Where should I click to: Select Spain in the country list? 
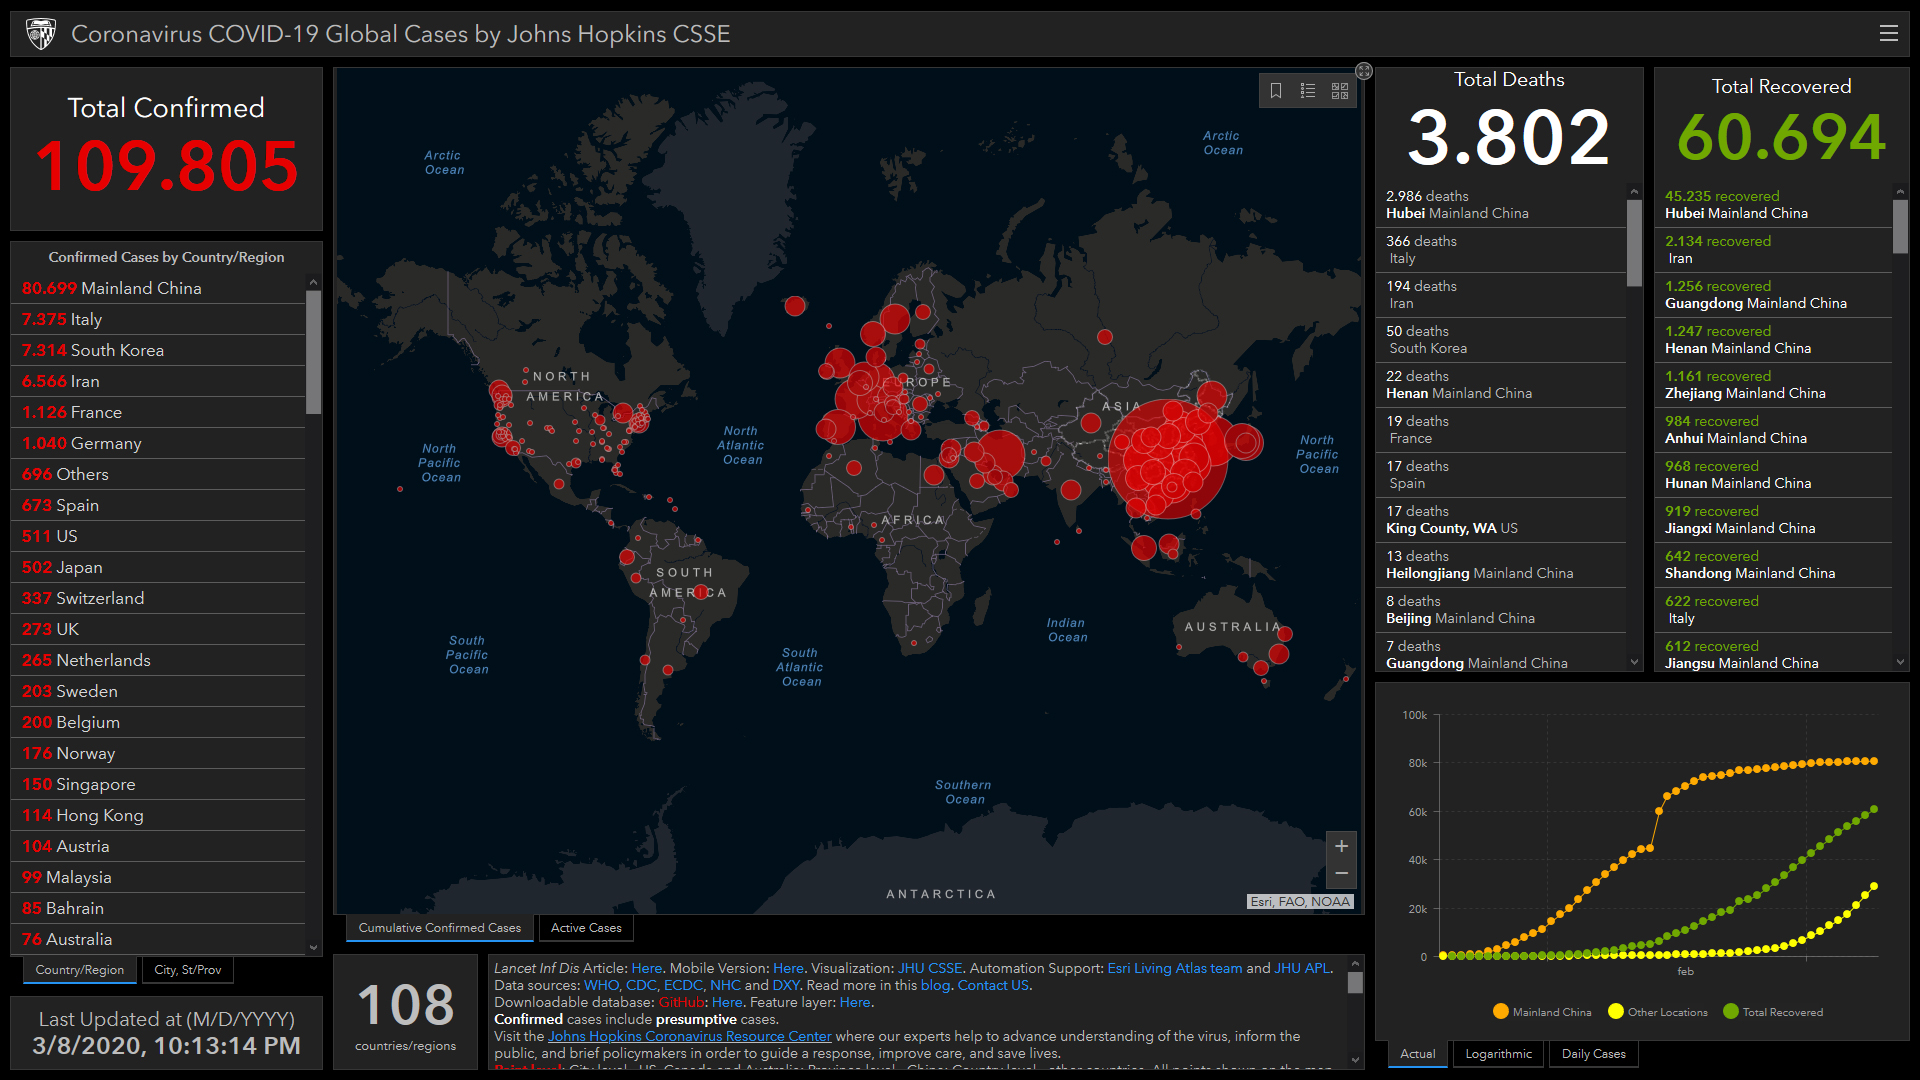[x=158, y=505]
